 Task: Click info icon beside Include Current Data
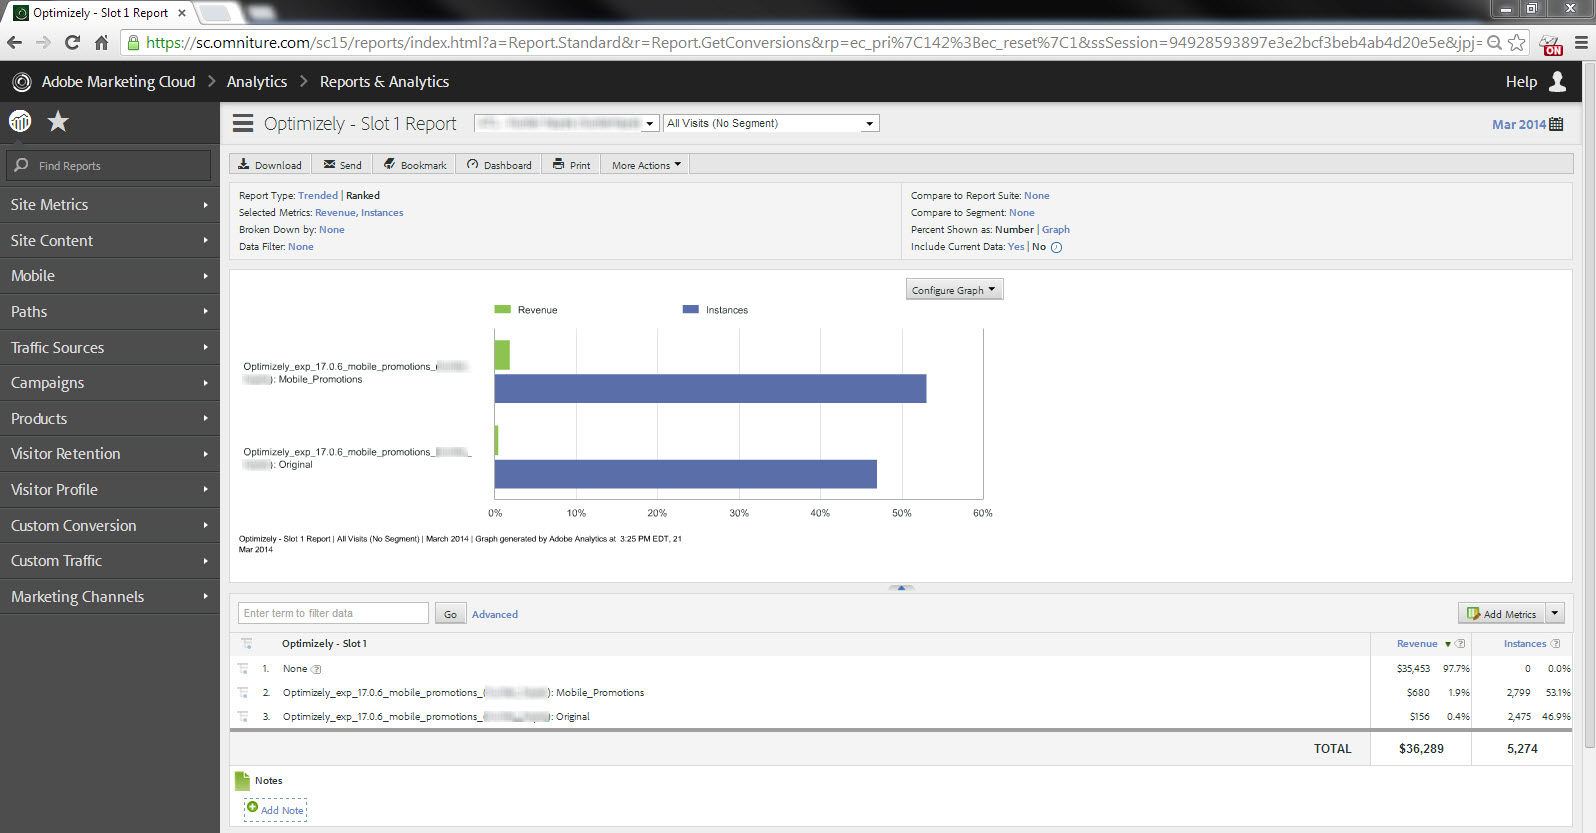pyautogui.click(x=1057, y=247)
